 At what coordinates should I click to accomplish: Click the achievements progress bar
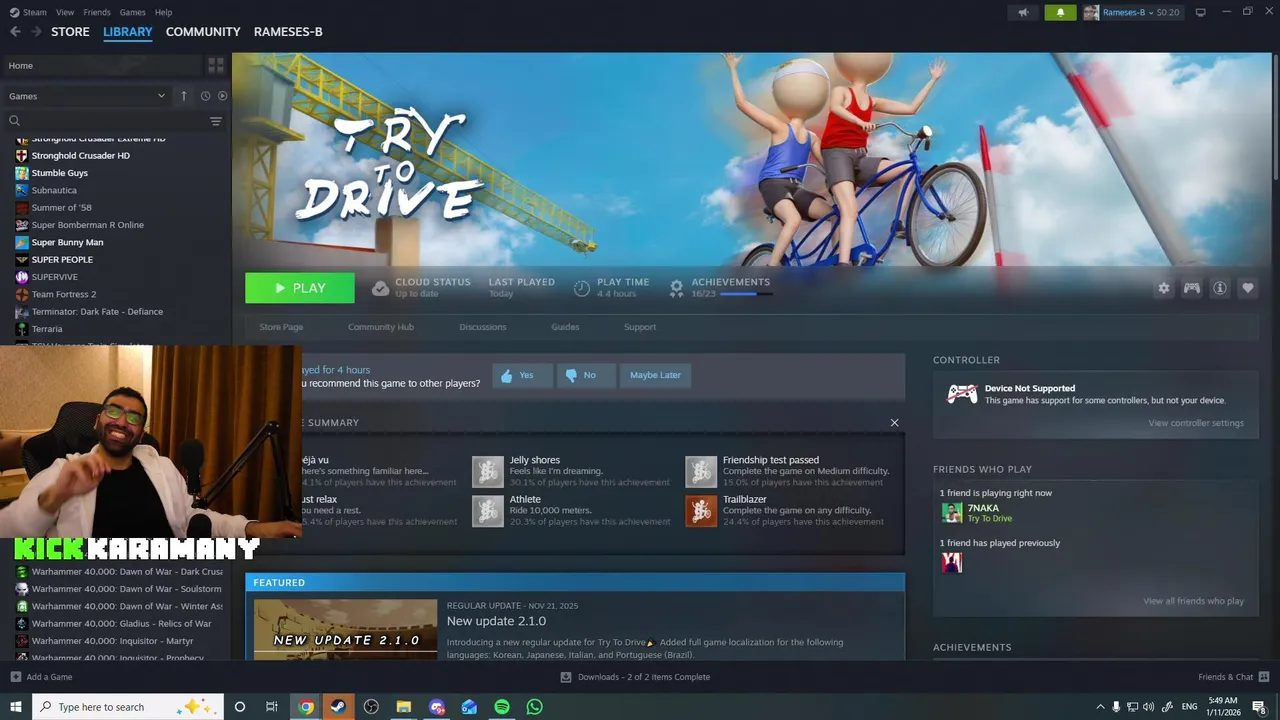click(746, 294)
